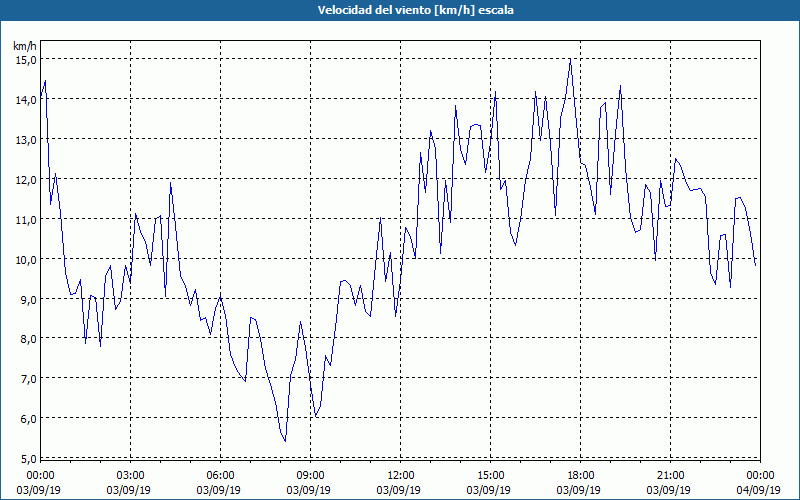The width and height of the screenshot is (800, 500).
Task: Select the 'km/h' unit label on the axis
Action: coord(24,46)
